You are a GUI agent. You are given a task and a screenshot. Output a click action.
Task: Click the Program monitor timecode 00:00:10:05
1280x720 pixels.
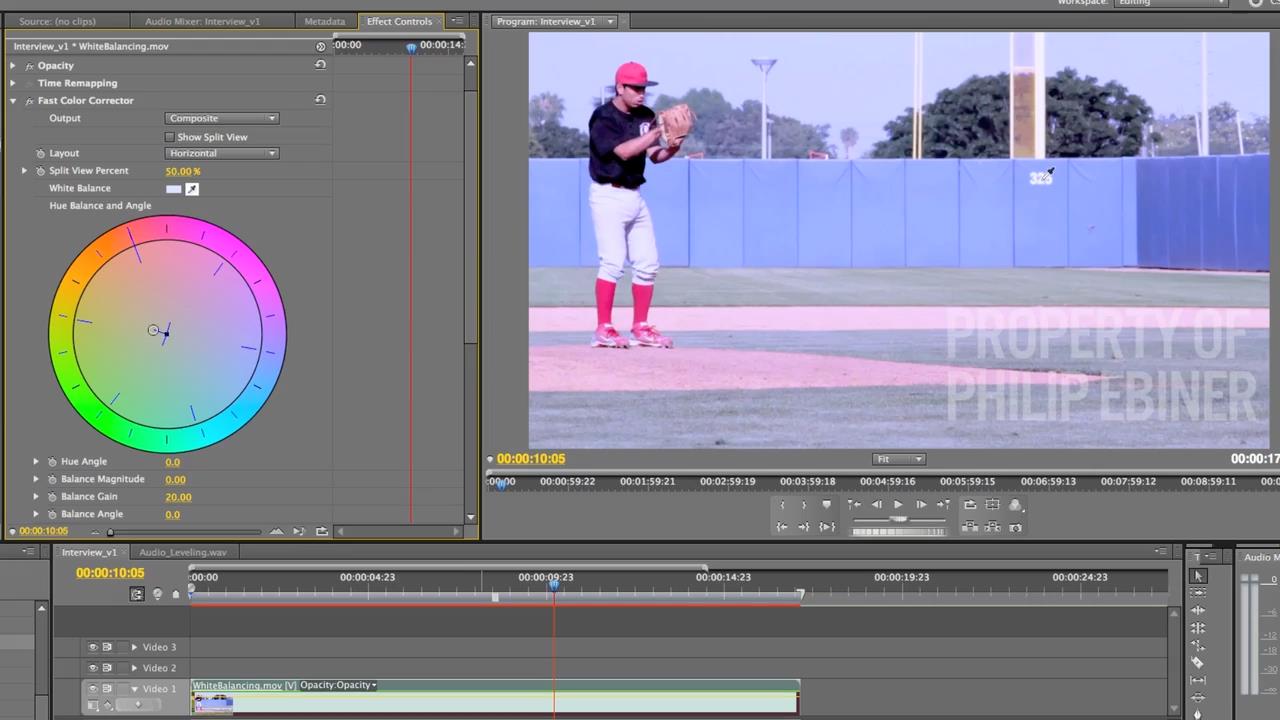coord(531,459)
